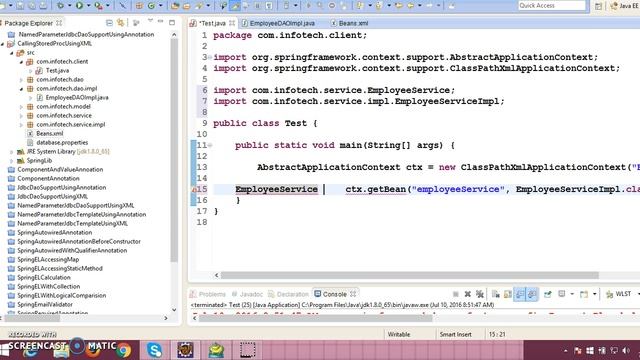Switch to the Test.java editor tab
640x360 pixels.
click(x=212, y=23)
